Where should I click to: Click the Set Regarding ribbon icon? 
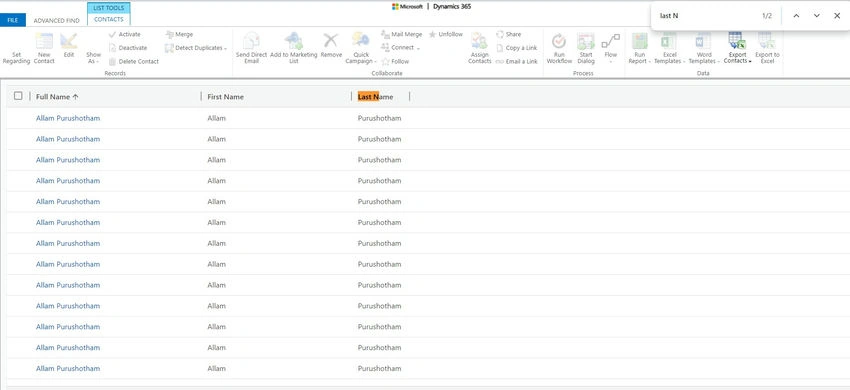coord(16,57)
